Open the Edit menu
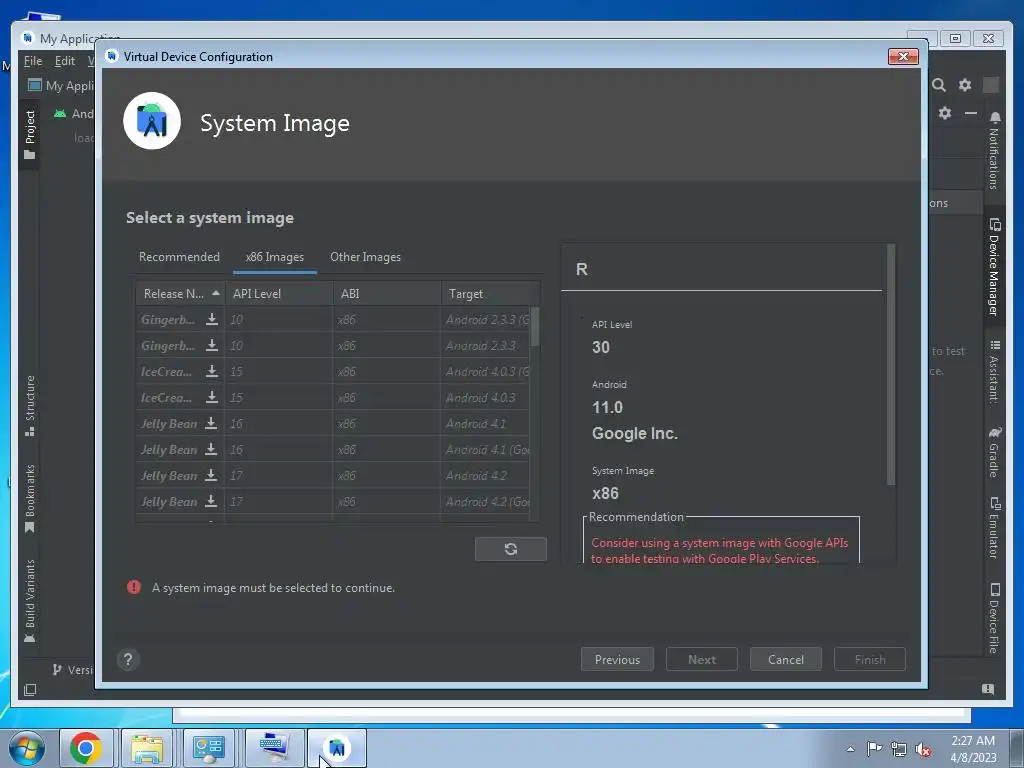This screenshot has width=1024, height=768. (x=65, y=61)
